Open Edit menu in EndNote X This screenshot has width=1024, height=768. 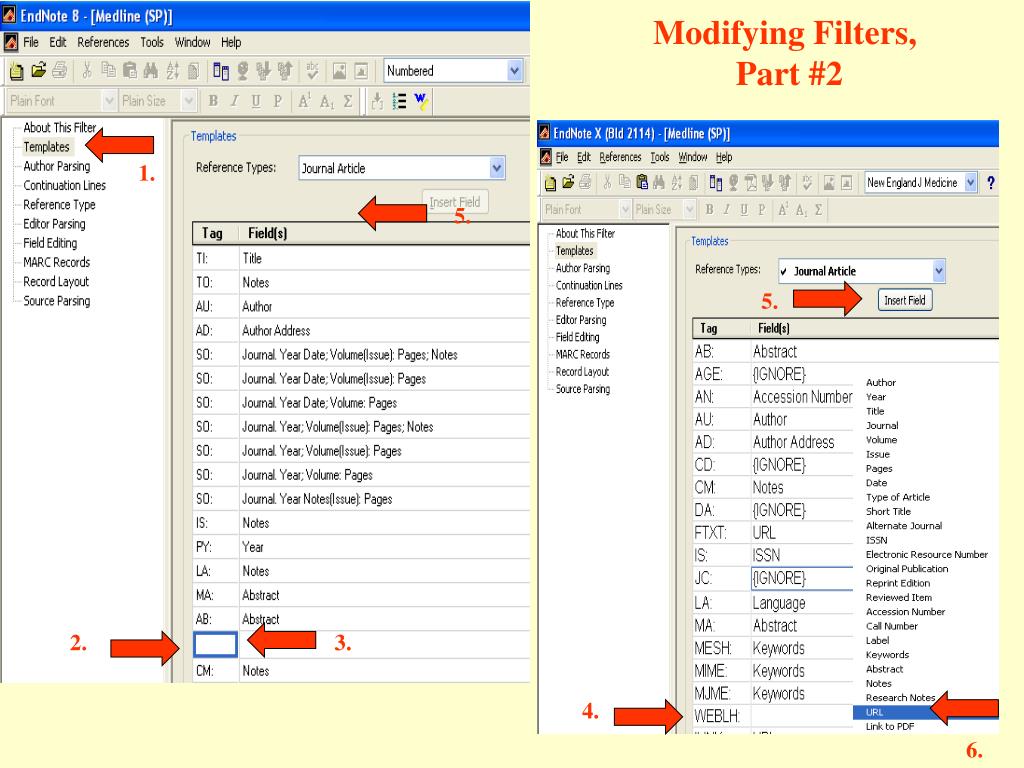click(584, 157)
